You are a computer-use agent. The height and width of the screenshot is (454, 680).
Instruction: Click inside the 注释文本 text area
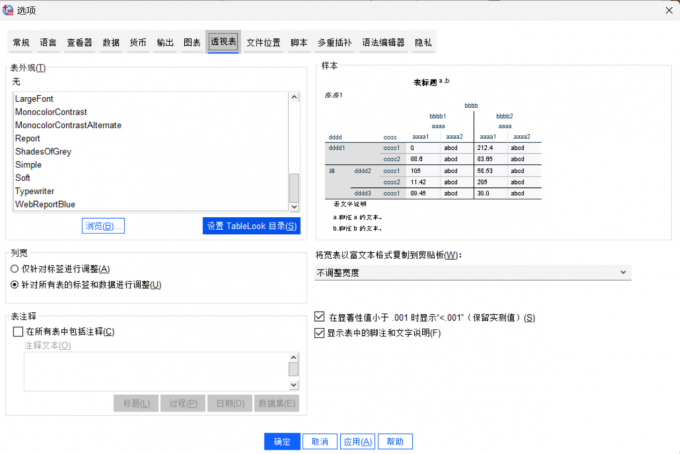[156, 372]
